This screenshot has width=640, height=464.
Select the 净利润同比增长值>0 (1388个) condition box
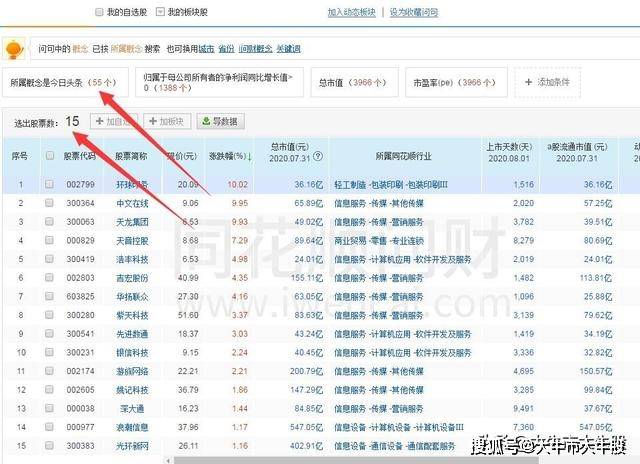tap(219, 82)
